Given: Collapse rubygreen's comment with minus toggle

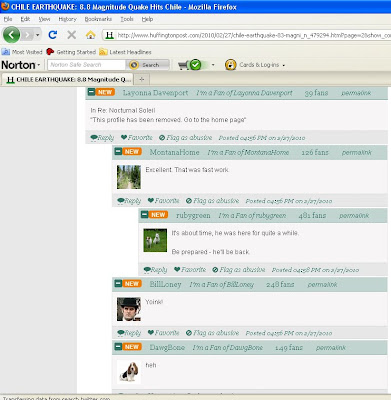Looking at the screenshot, I should (x=144, y=214).
